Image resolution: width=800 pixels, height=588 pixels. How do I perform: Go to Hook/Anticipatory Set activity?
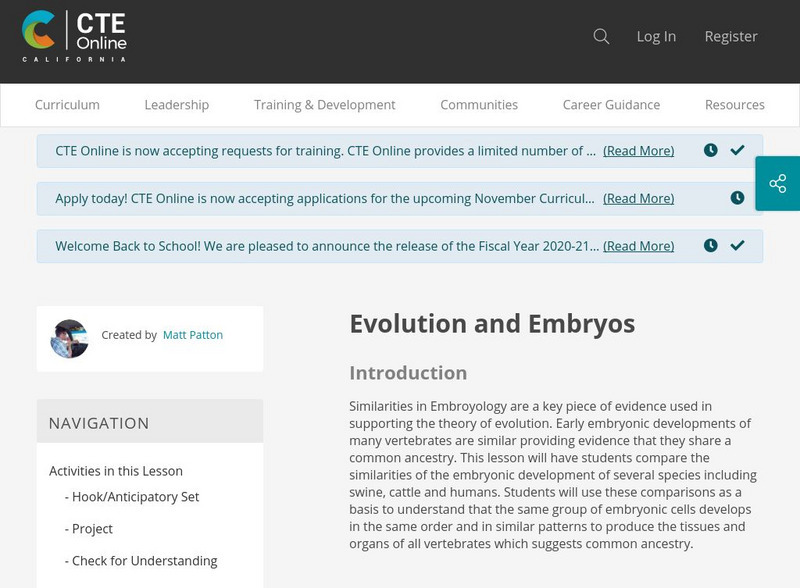click(132, 497)
